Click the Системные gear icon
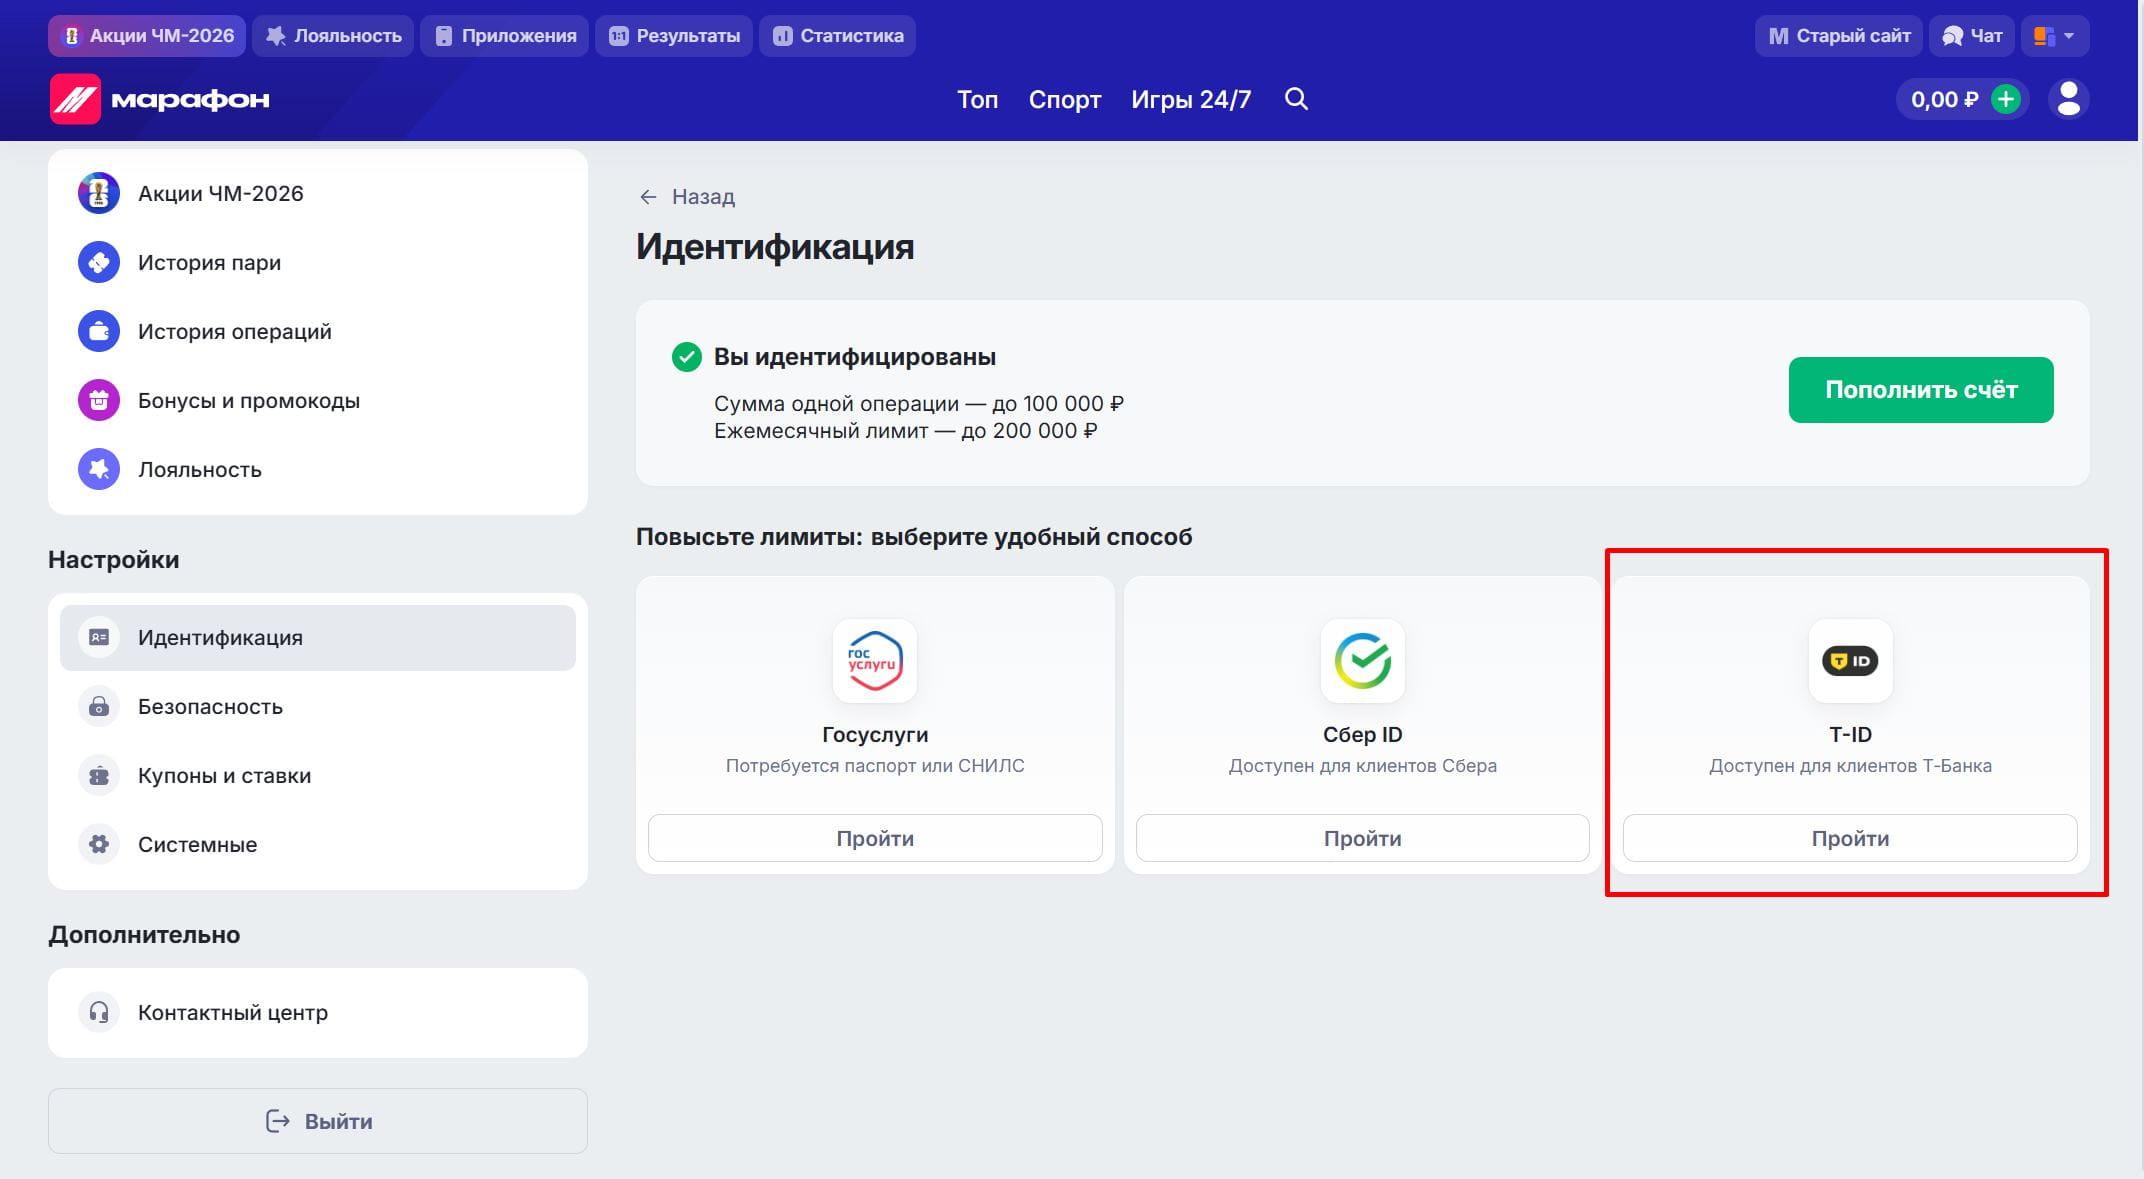 99,844
